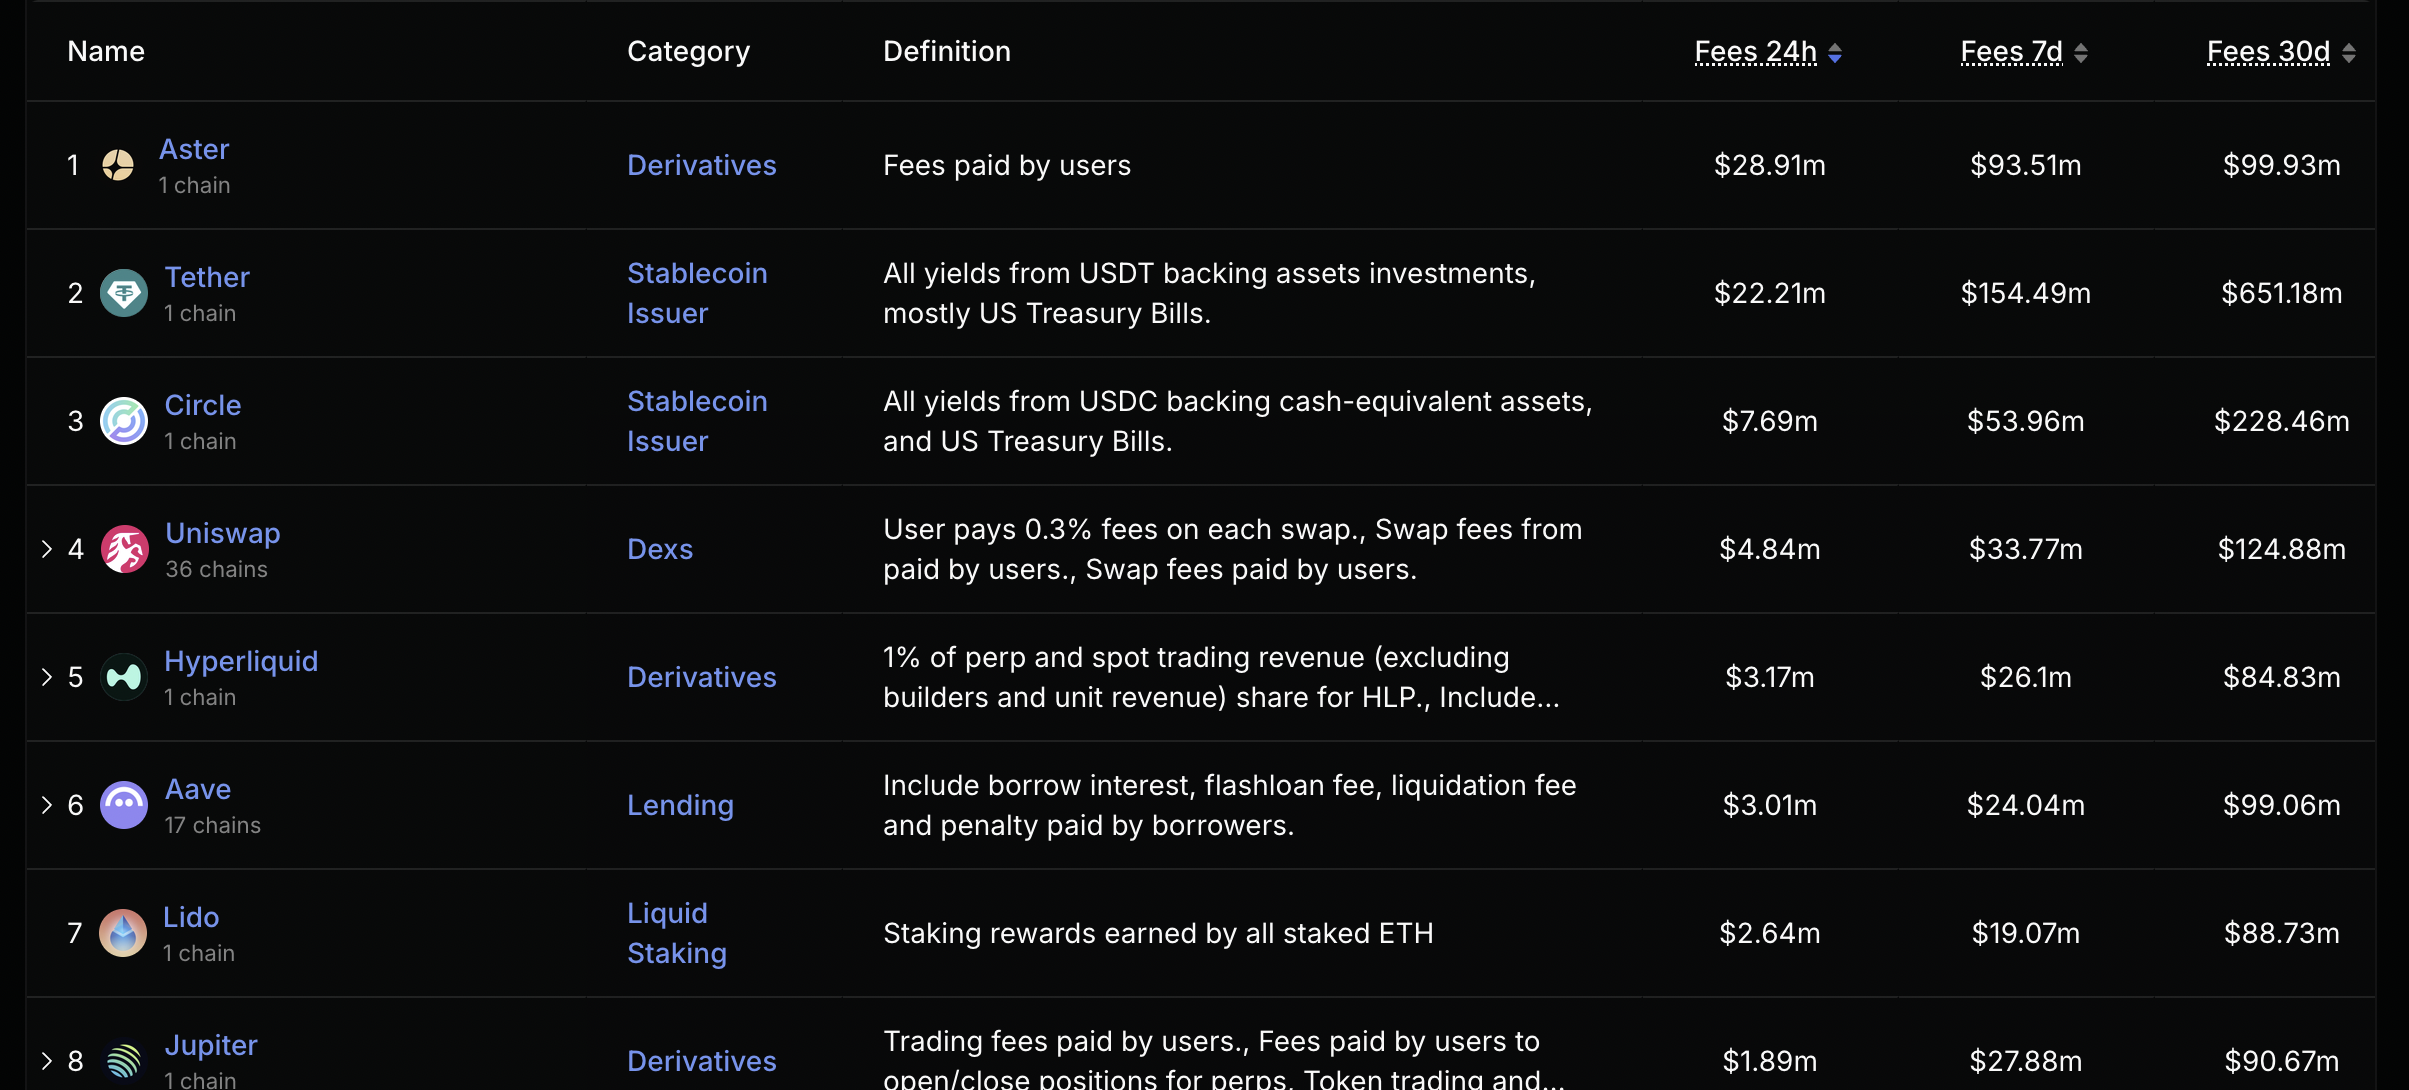The height and width of the screenshot is (1090, 2409).
Task: Expand the Jupiter row chevron
Action: click(x=46, y=1061)
